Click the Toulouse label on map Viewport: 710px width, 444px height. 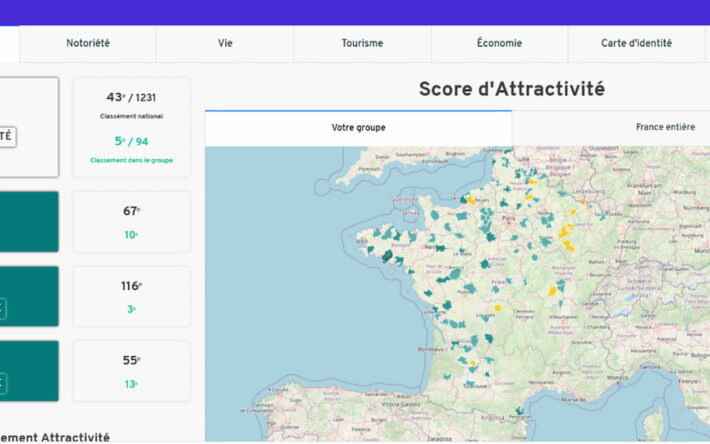pos(475,386)
